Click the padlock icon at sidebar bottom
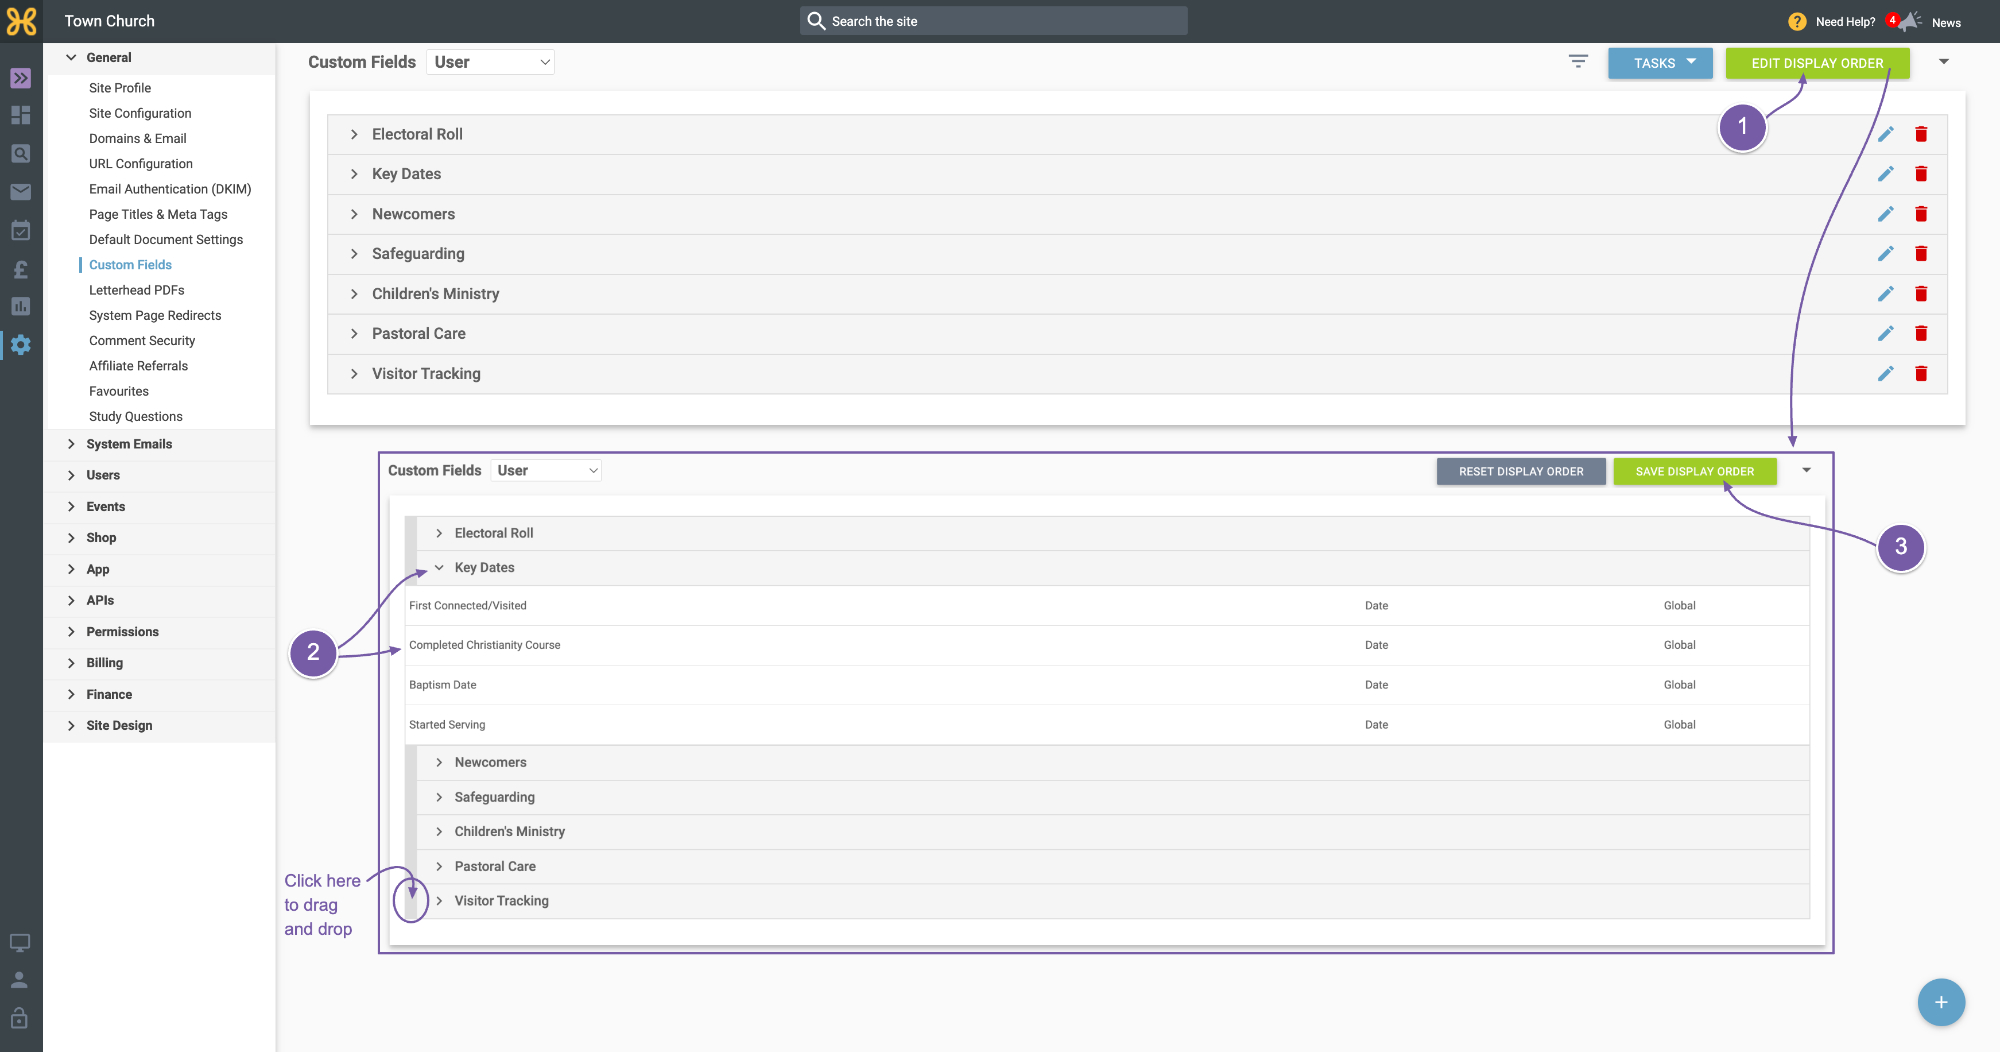The width and height of the screenshot is (2000, 1052). pos(20,1018)
